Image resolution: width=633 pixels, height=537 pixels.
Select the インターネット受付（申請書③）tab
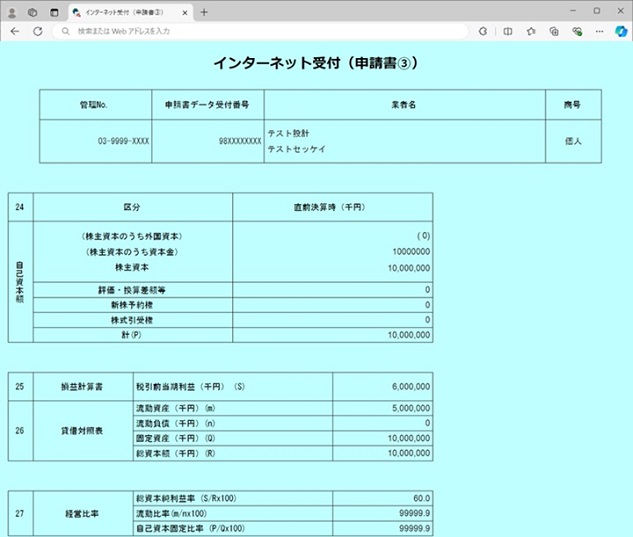point(130,13)
